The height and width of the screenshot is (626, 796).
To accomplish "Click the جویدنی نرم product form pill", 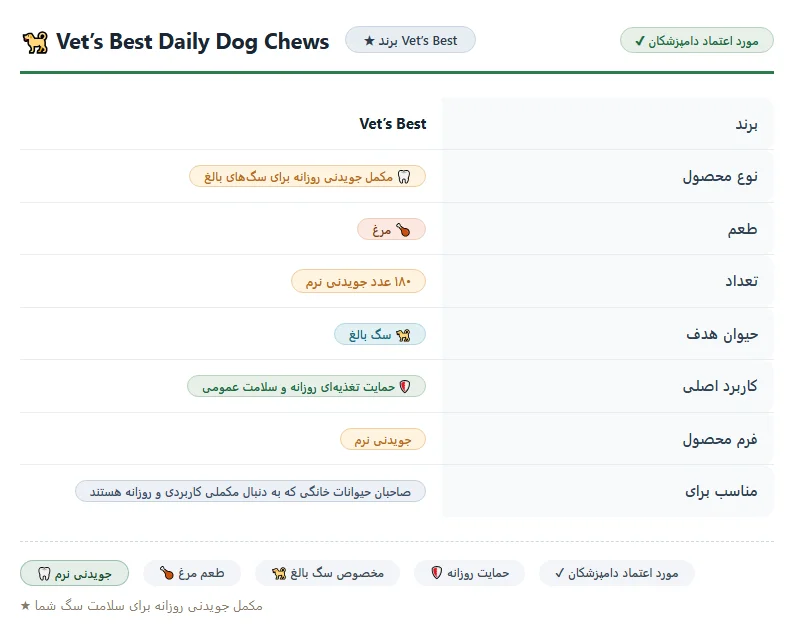I will point(383,440).
